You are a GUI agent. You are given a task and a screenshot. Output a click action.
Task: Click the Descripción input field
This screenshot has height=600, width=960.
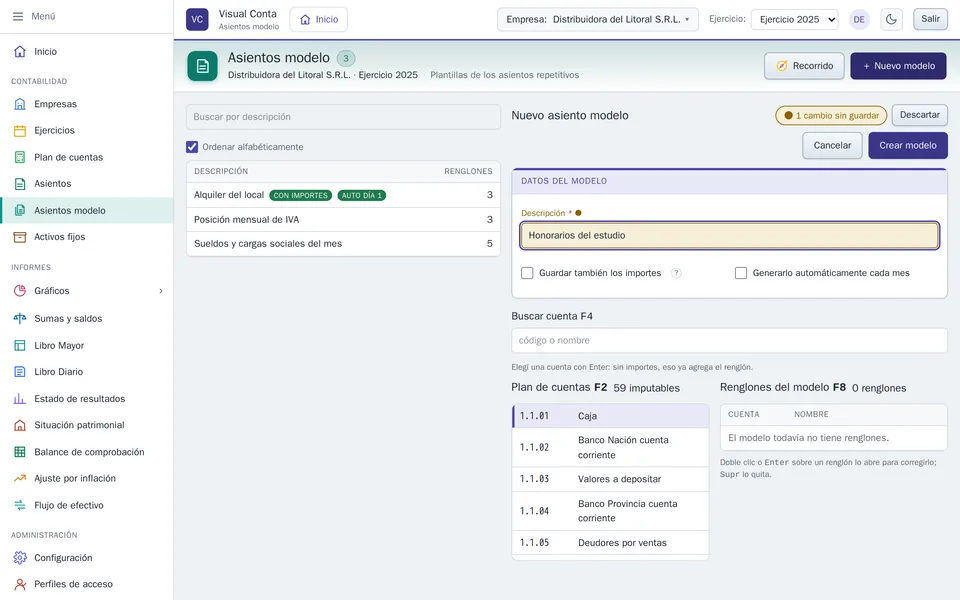pos(729,235)
